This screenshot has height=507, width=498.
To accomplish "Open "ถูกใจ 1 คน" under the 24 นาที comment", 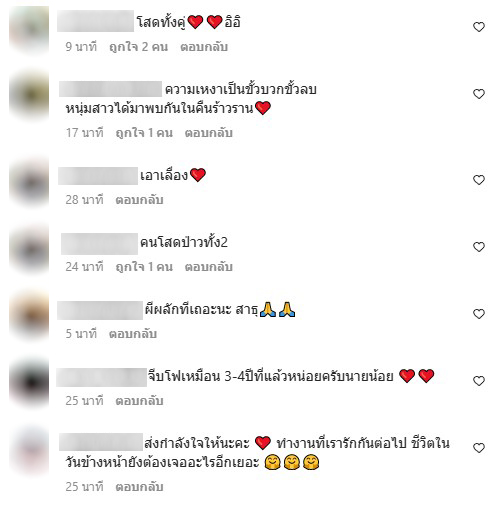I will [x=144, y=267].
